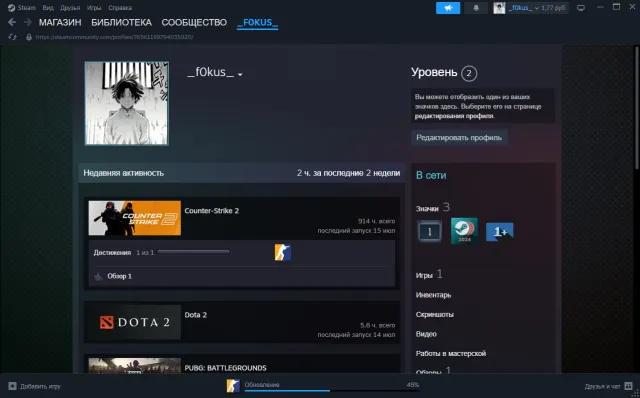Click the Редактировать профиль button

[x=459, y=138]
